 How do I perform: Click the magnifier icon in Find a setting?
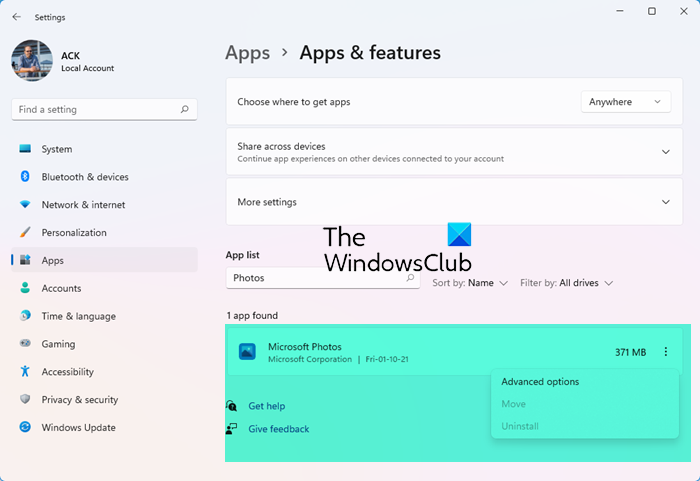pos(184,109)
